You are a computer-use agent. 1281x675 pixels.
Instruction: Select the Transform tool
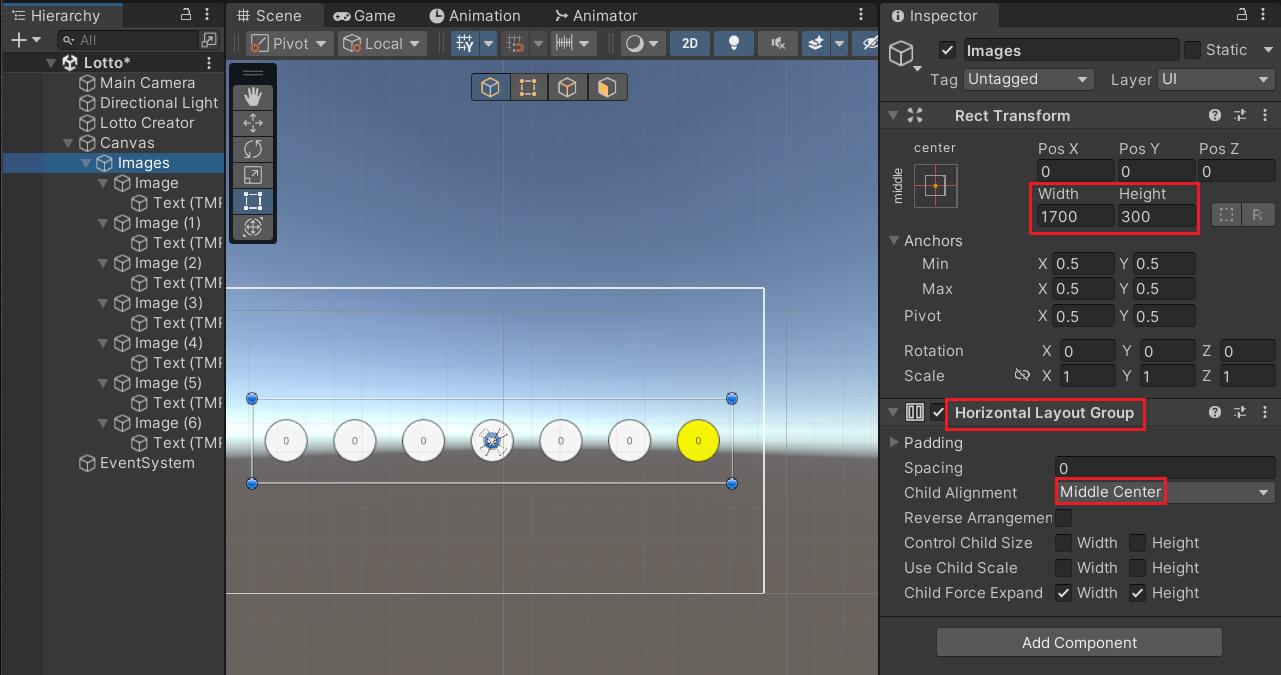tap(253, 227)
